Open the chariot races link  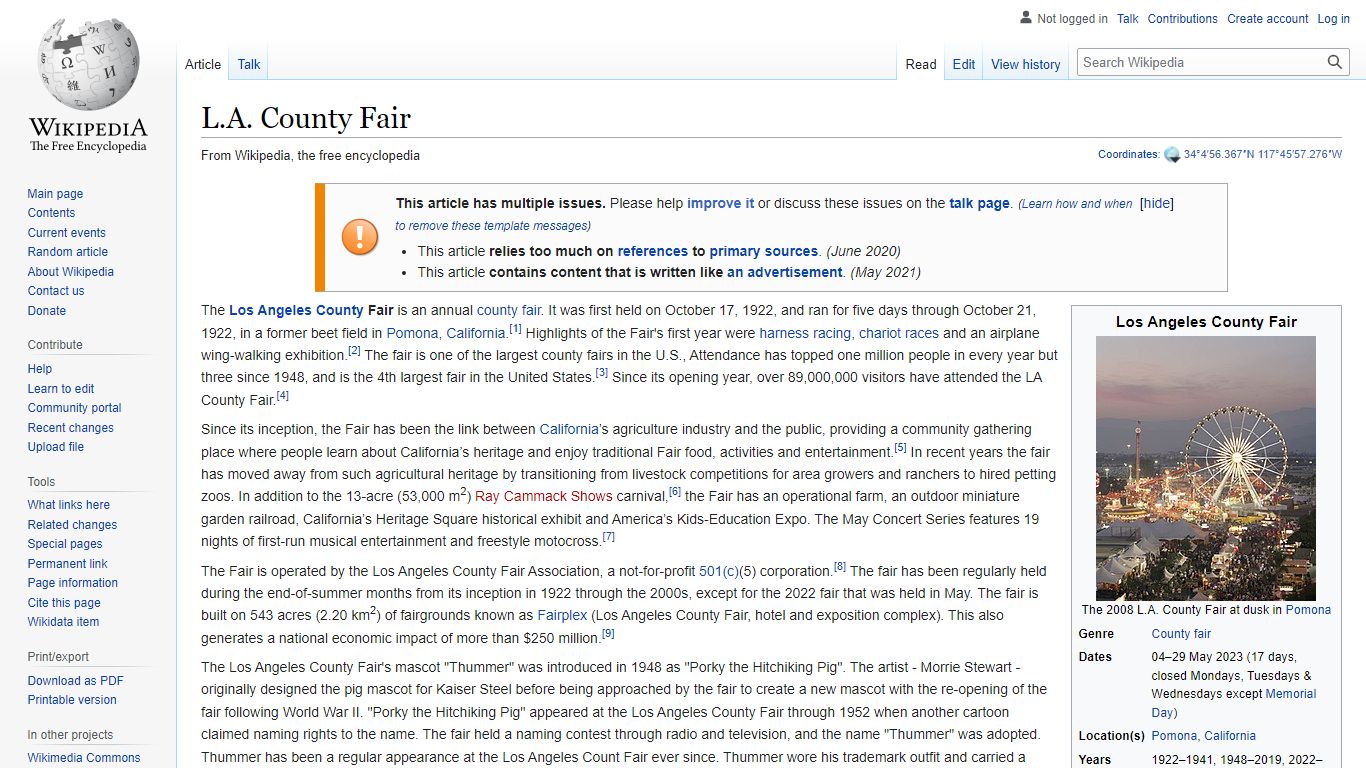[x=899, y=333]
